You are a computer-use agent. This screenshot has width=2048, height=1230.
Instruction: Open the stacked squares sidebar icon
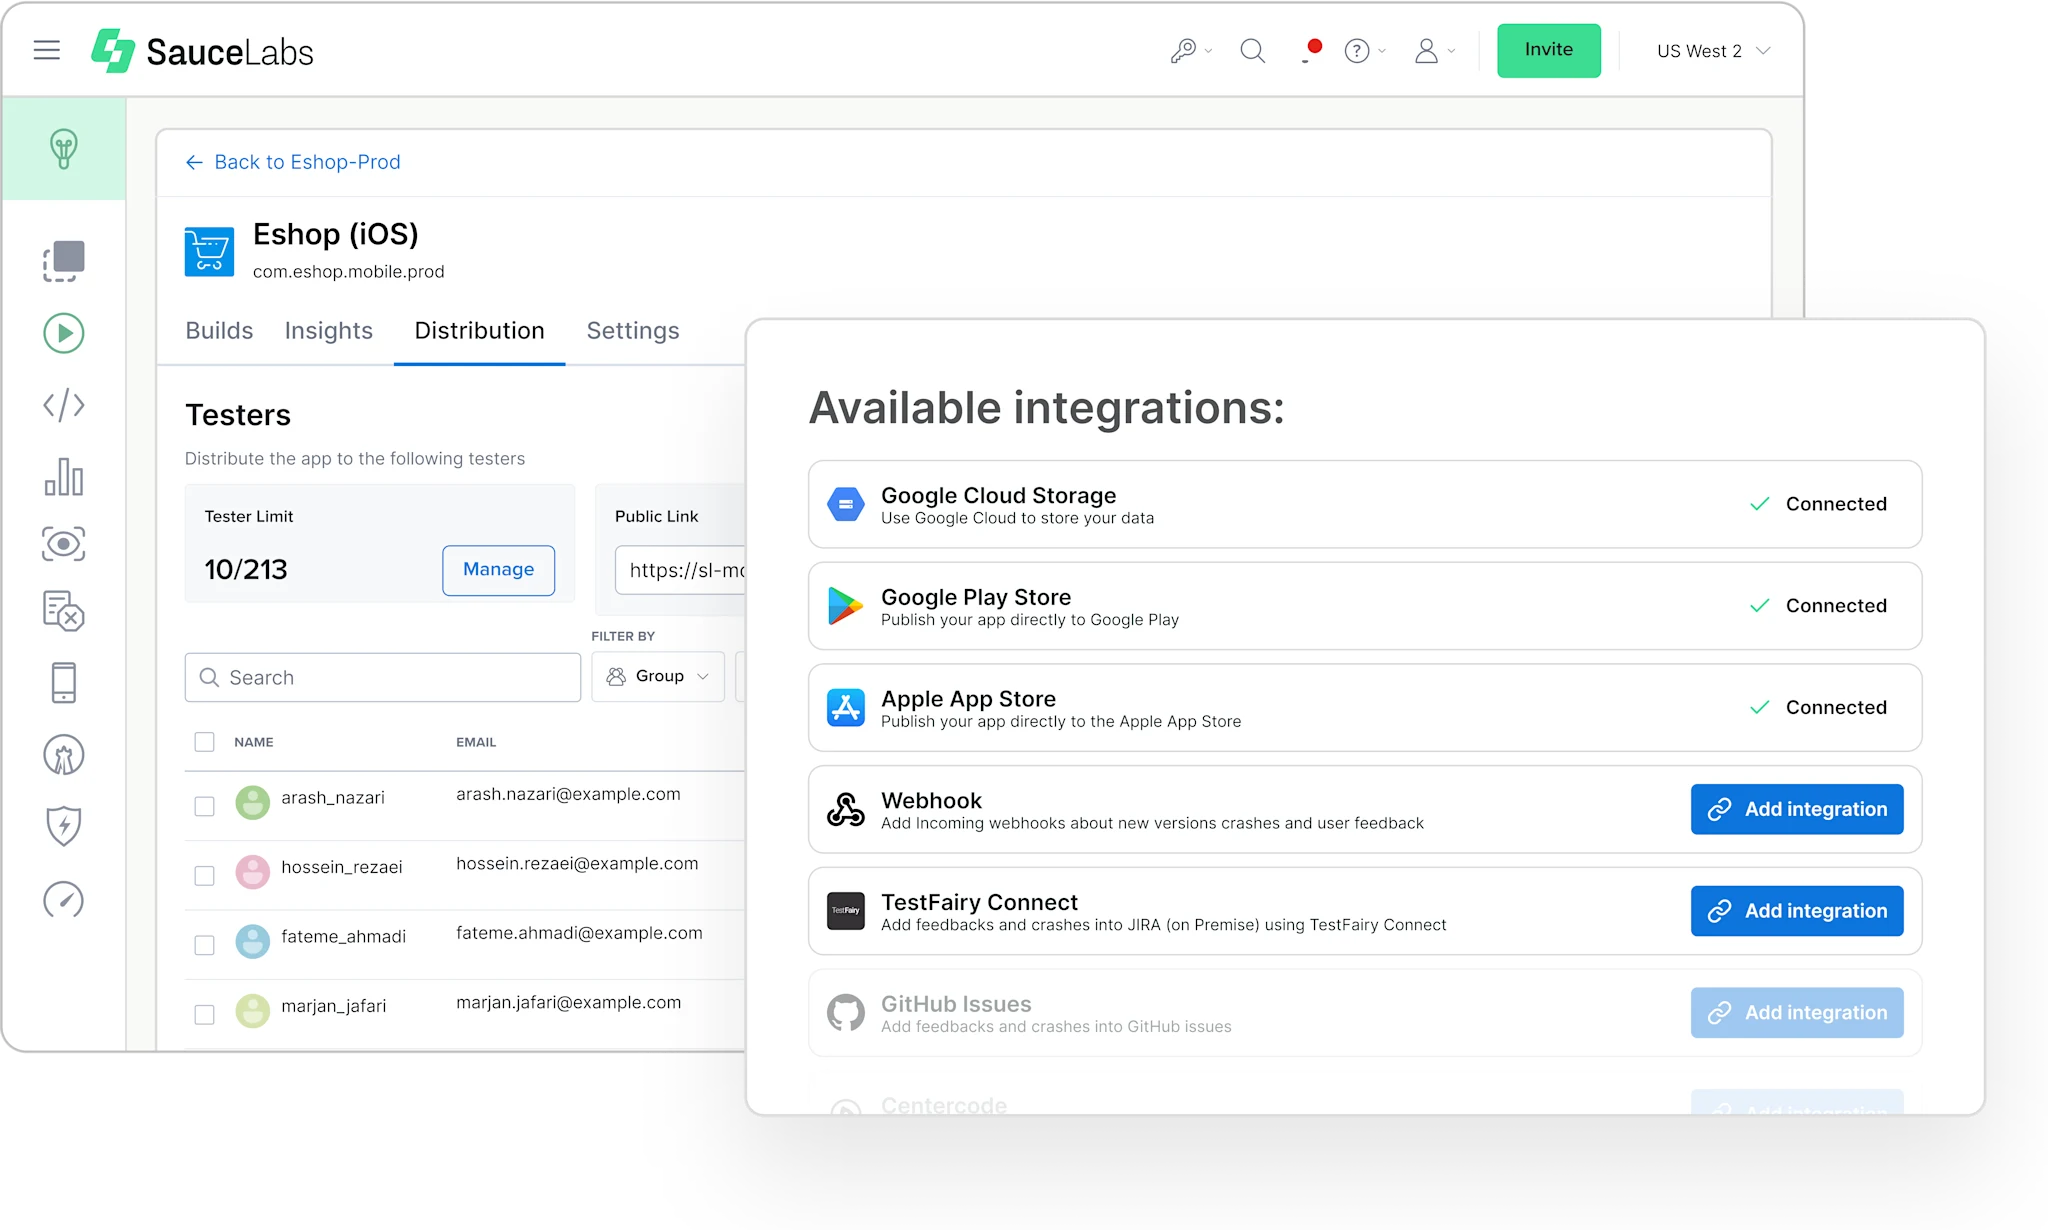(64, 261)
